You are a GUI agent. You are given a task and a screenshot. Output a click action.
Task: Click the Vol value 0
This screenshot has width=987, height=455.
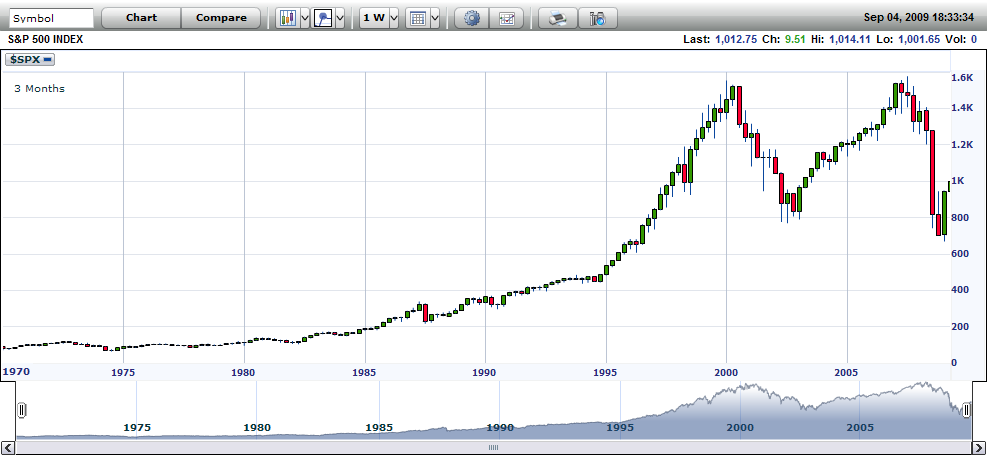(973, 40)
